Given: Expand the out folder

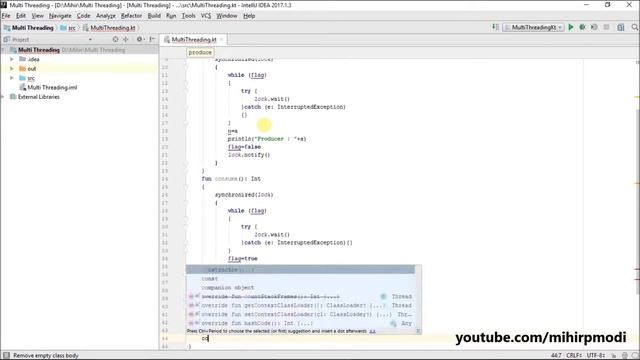Looking at the screenshot, I should pyautogui.click(x=12, y=69).
